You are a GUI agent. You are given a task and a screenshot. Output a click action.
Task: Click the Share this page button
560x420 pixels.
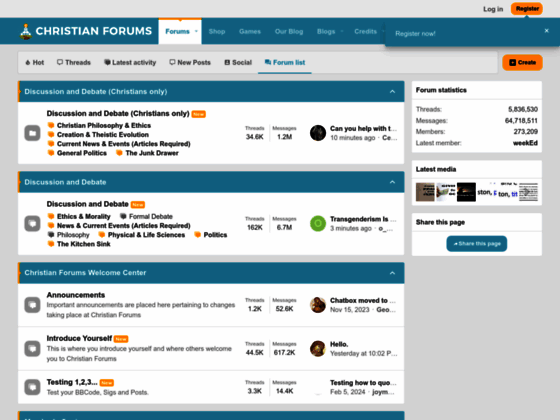[476, 244]
